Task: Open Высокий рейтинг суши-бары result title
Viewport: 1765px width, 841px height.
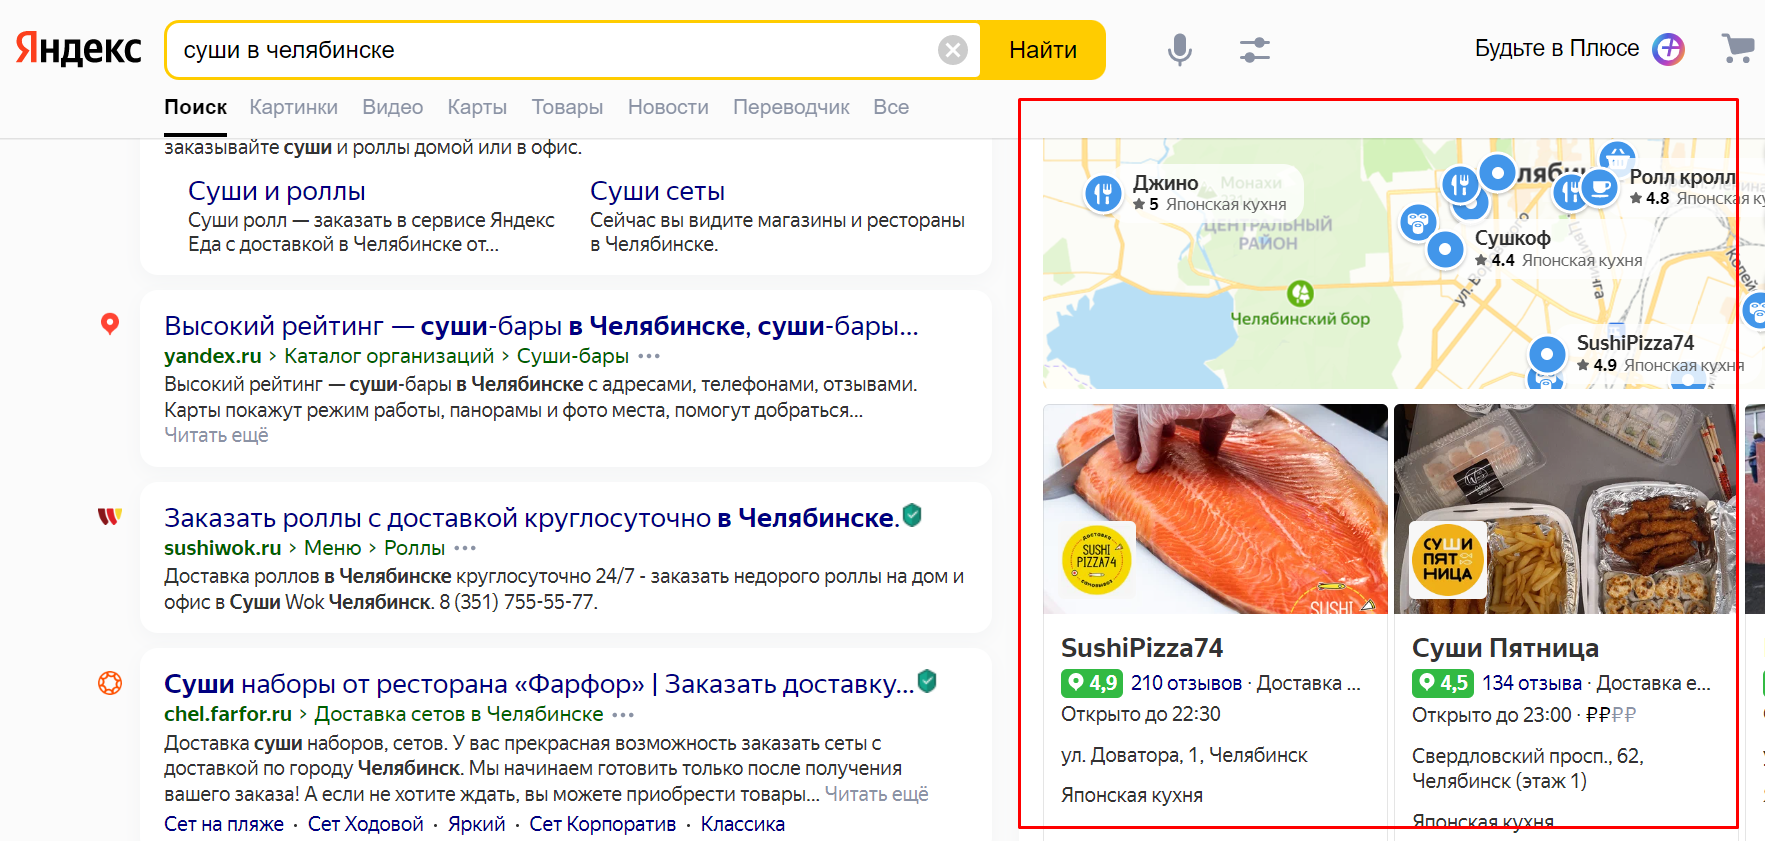Action: coord(541,326)
